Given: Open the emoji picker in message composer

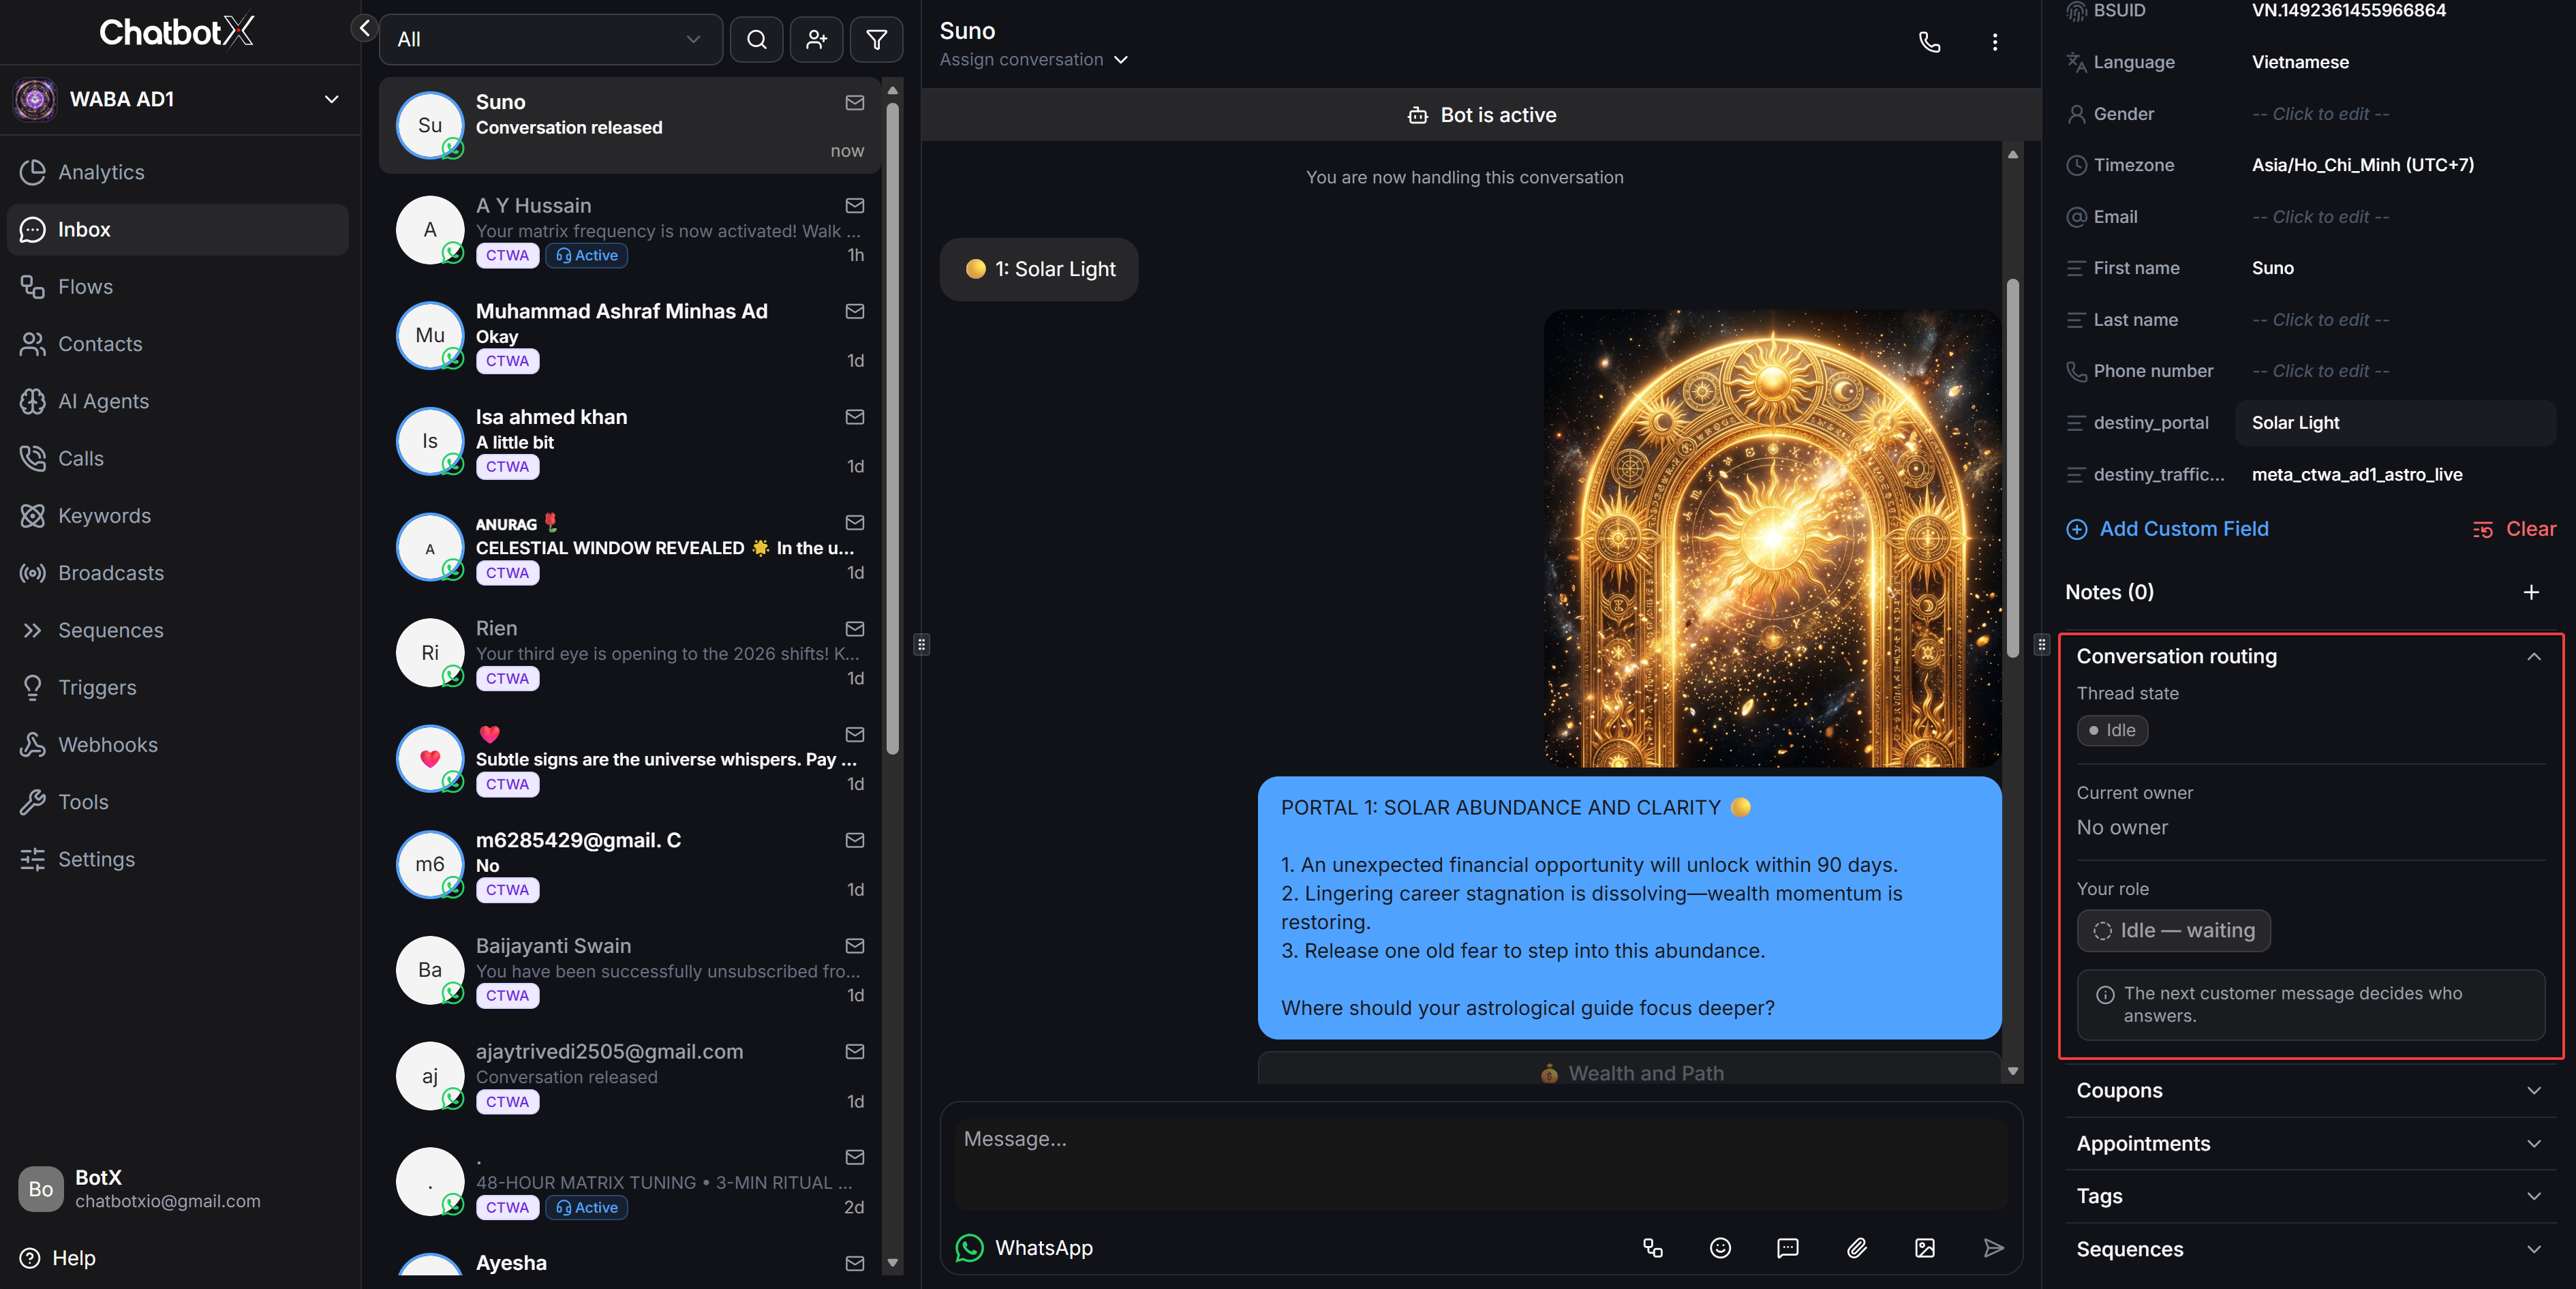Looking at the screenshot, I should (x=1721, y=1248).
